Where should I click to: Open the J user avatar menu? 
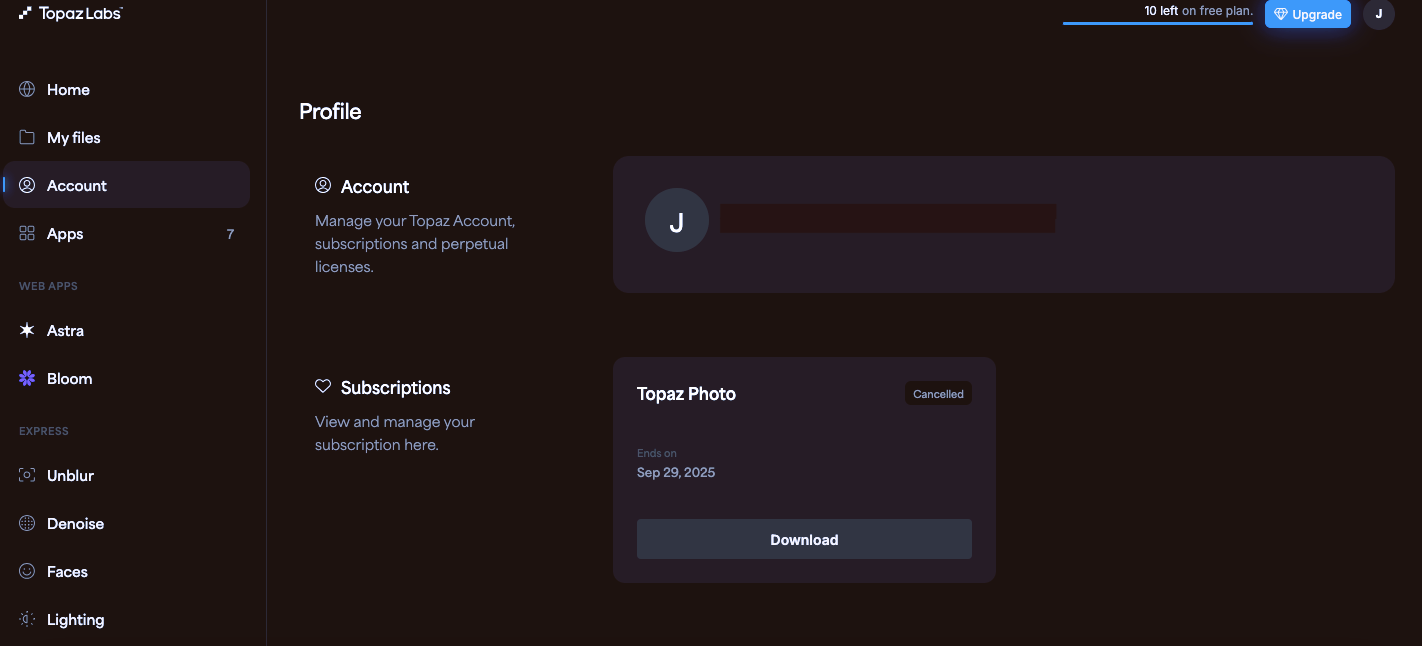[1379, 14]
